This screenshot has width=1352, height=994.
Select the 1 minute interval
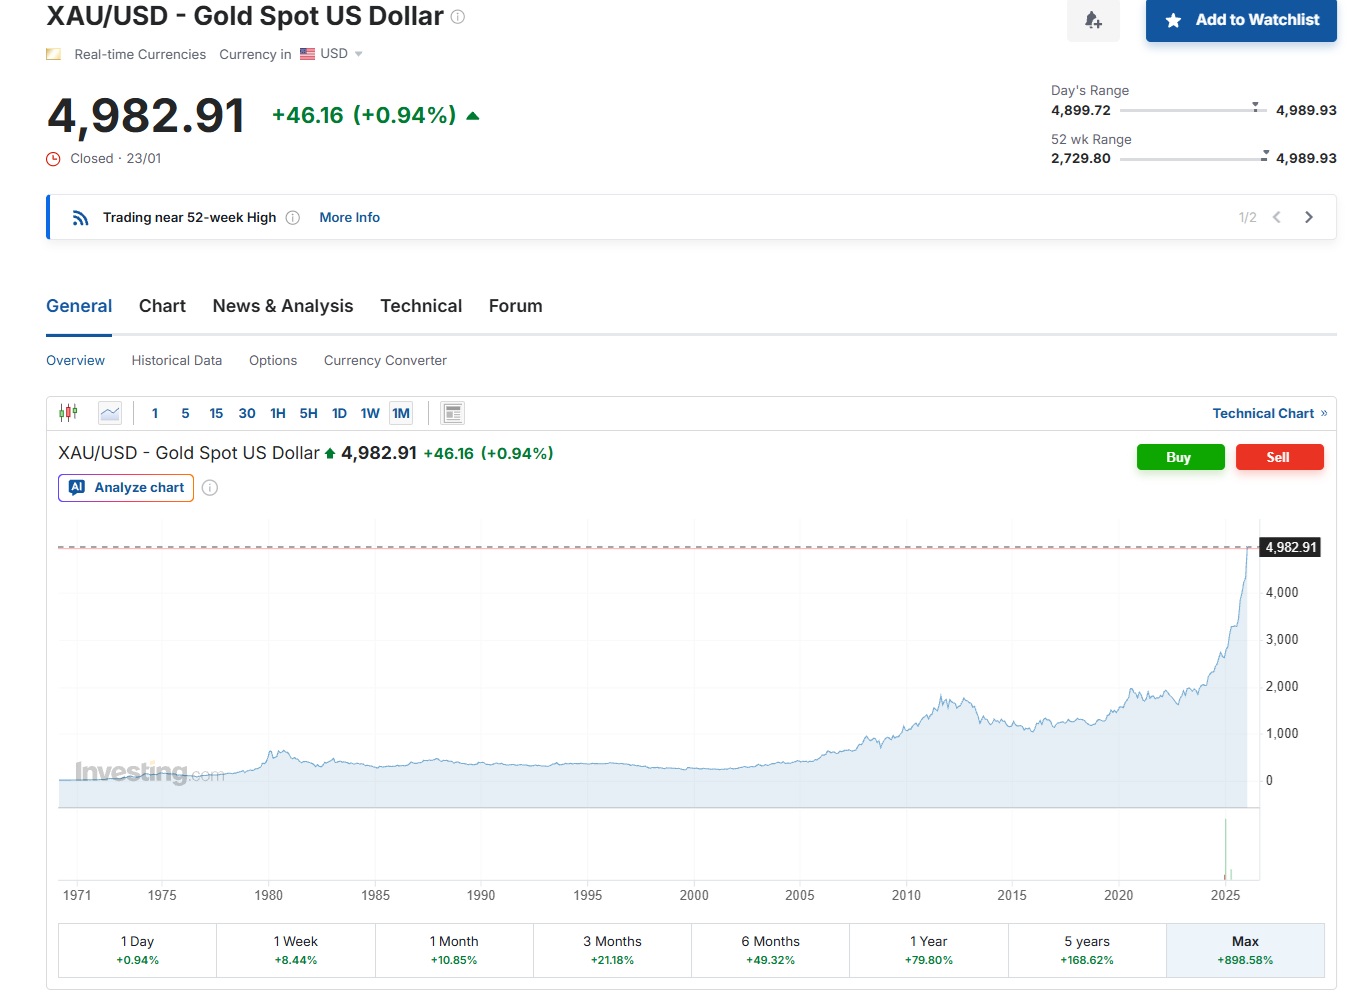[x=155, y=413]
